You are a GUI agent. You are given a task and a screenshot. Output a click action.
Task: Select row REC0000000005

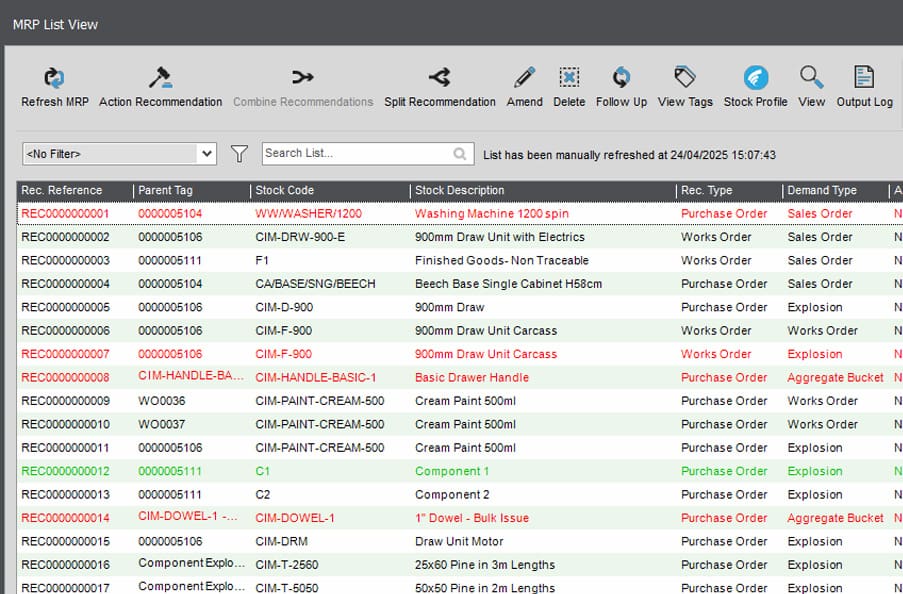[460, 307]
